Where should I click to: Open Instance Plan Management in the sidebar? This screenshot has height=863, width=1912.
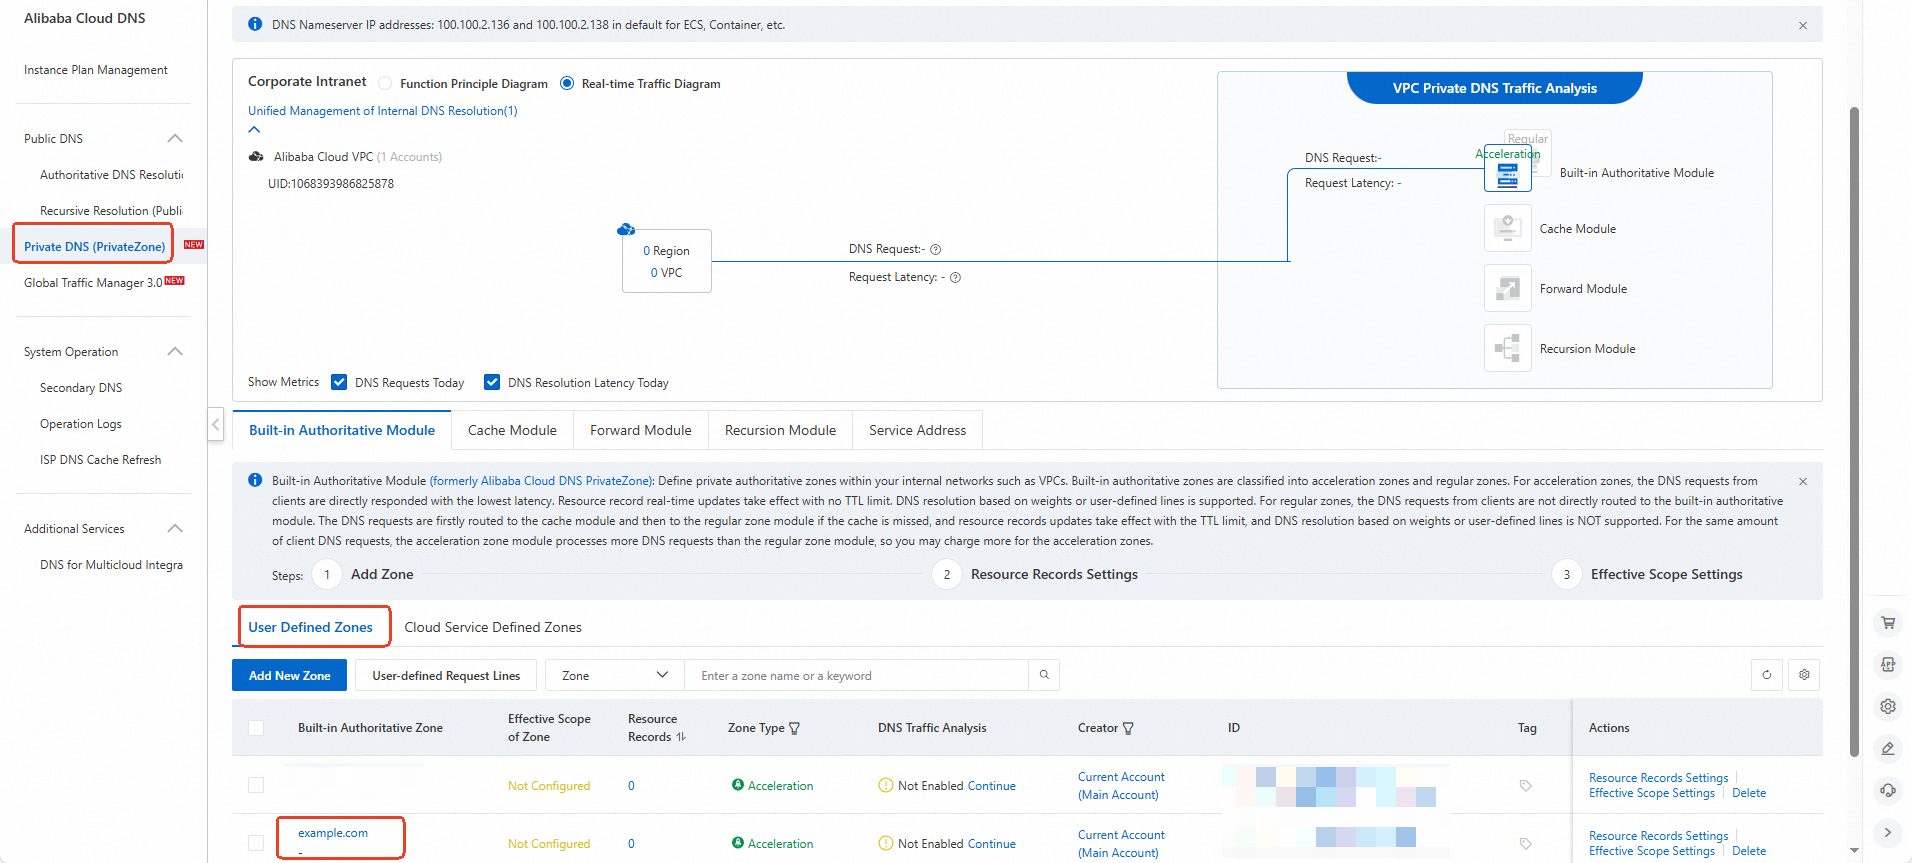click(x=96, y=70)
